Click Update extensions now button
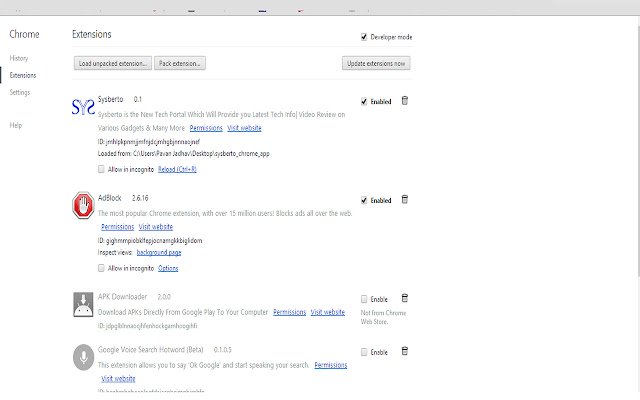Screen dimensions: 640x400 (x=376, y=63)
